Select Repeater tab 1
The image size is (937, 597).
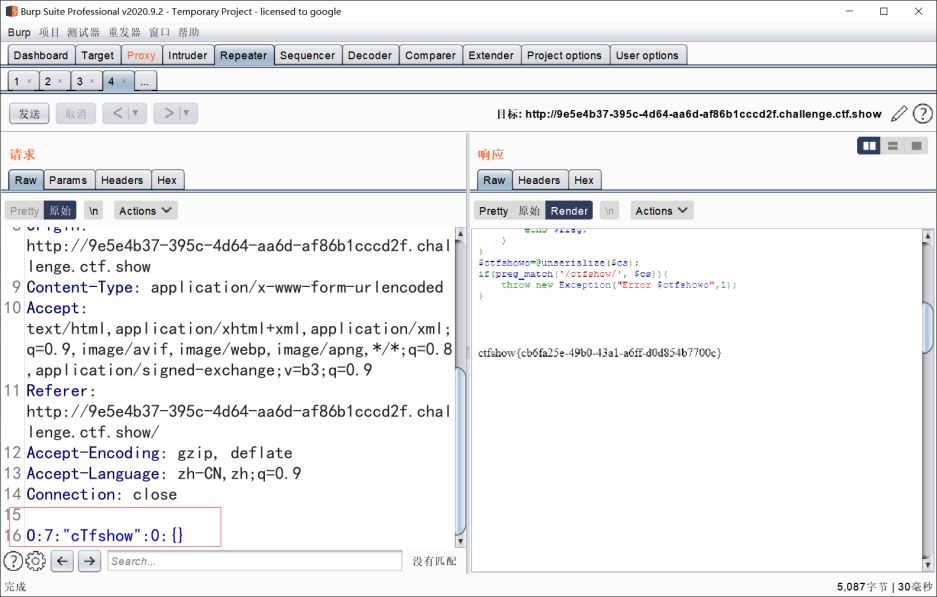[x=17, y=81]
